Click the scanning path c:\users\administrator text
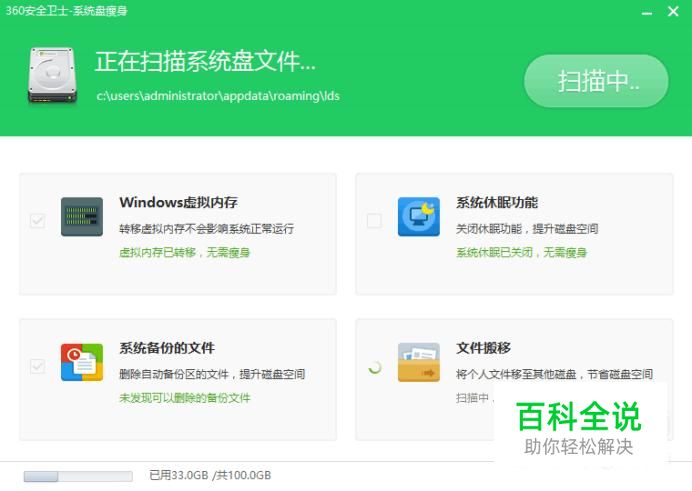 point(218,96)
